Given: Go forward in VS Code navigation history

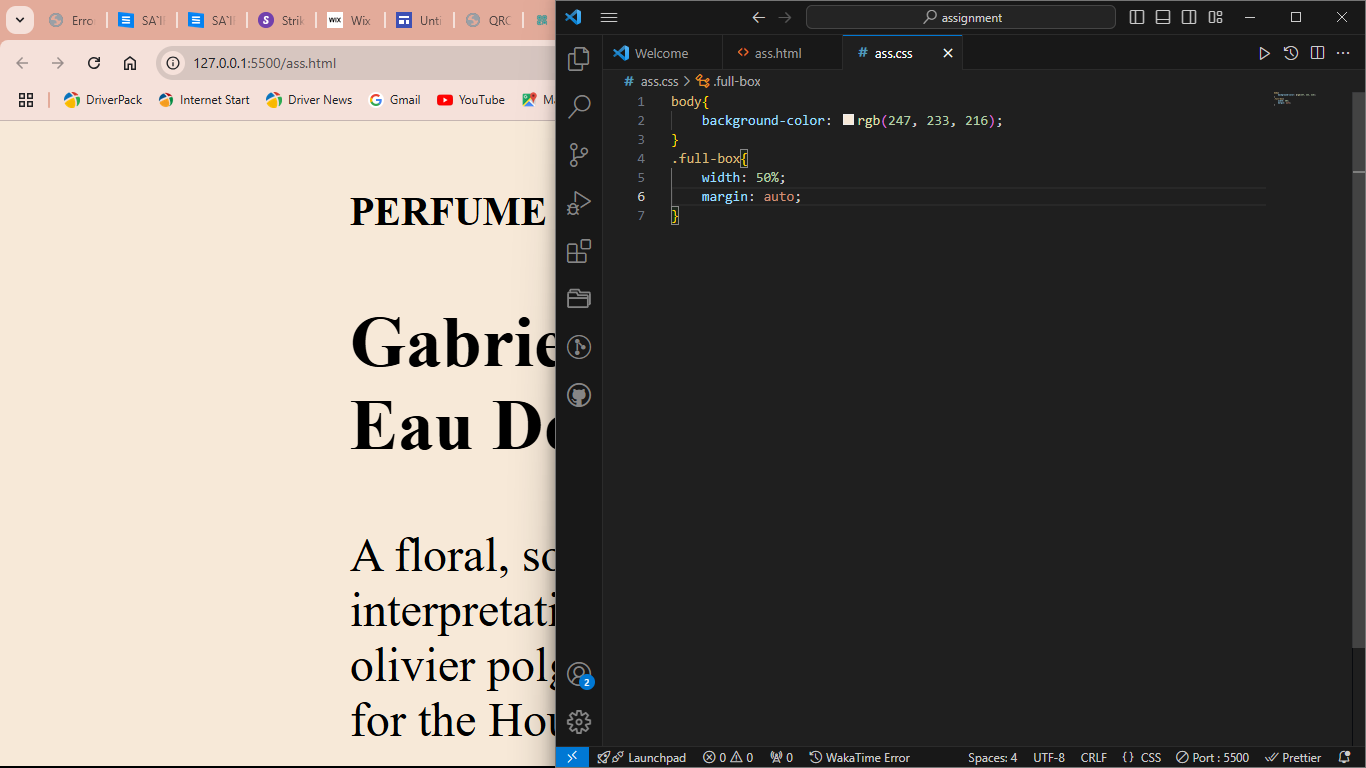Looking at the screenshot, I should click(785, 17).
